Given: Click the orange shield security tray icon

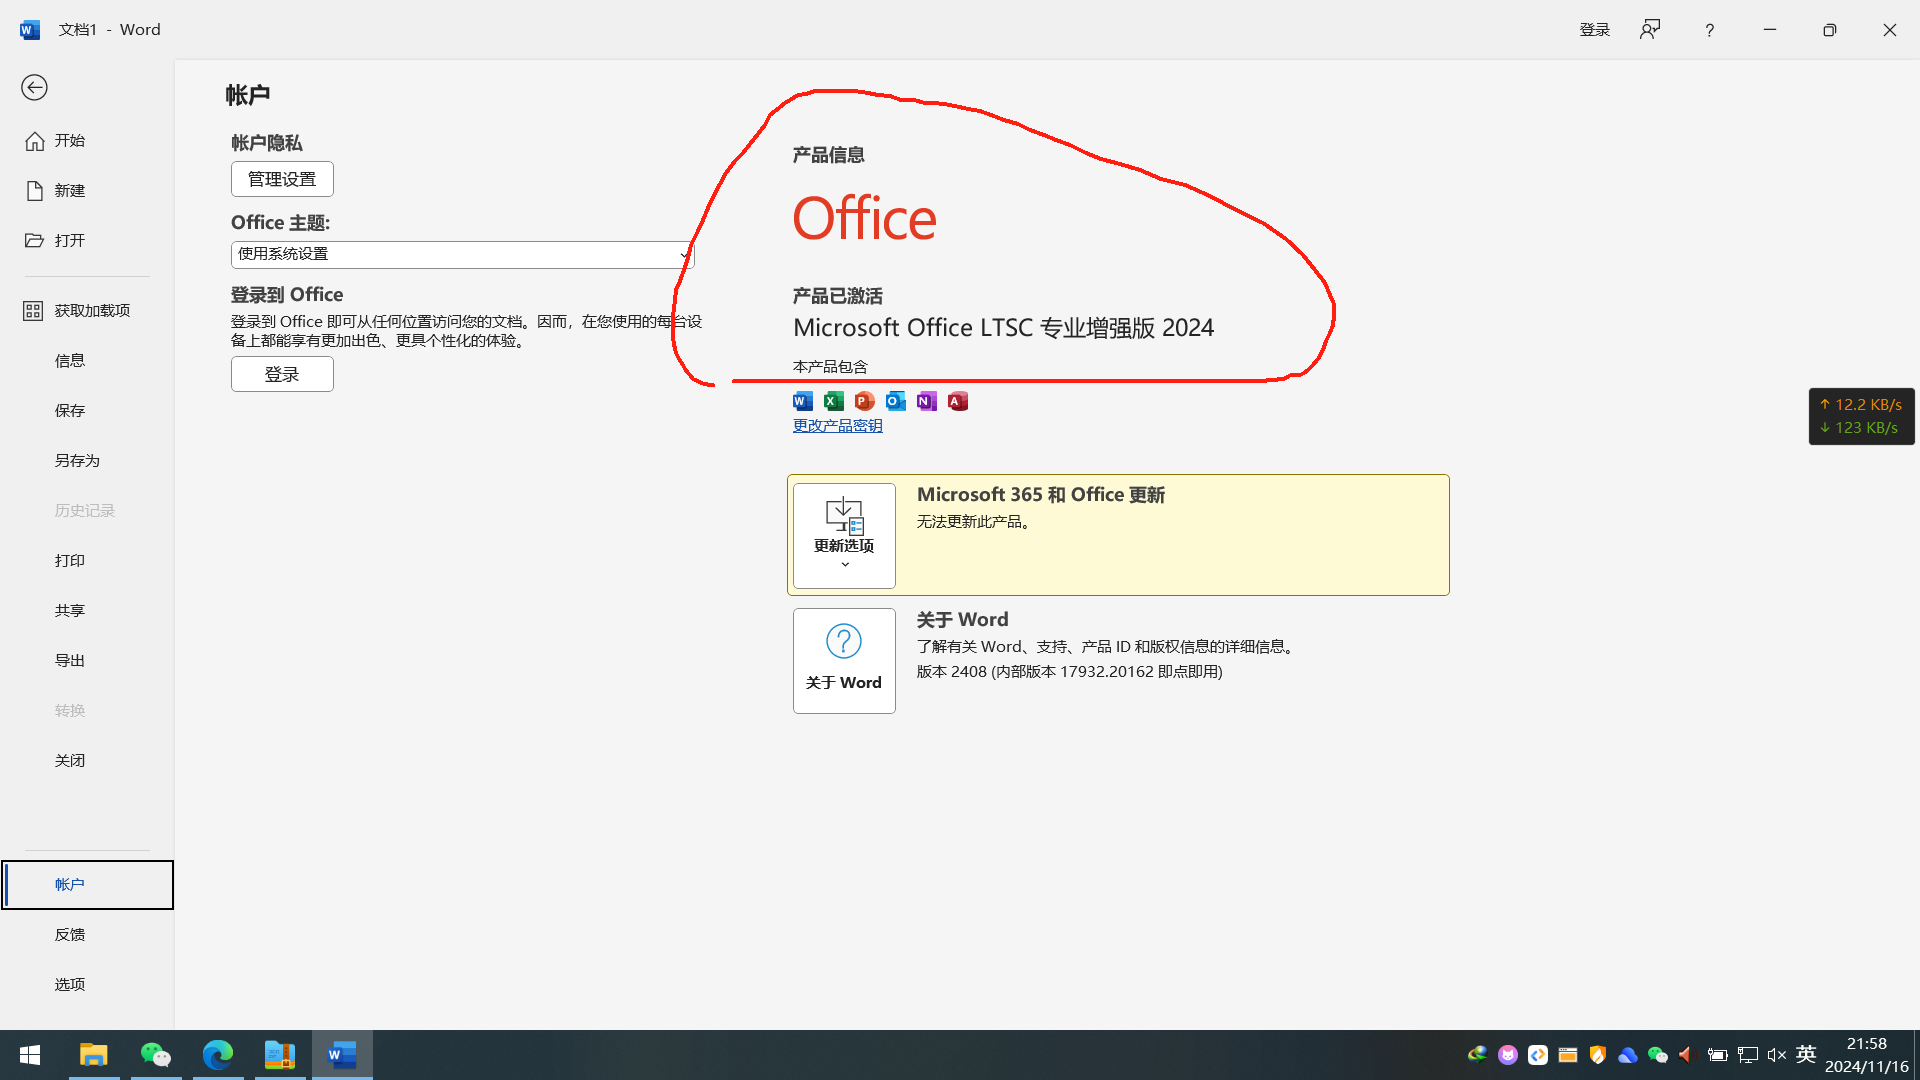Looking at the screenshot, I should [1598, 1055].
